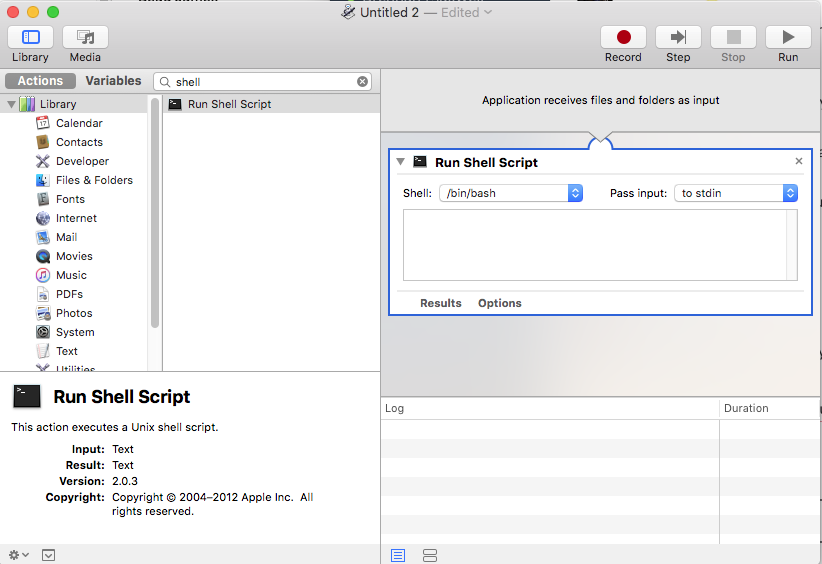
Task: Click the workflow input description text
Action: (600, 100)
